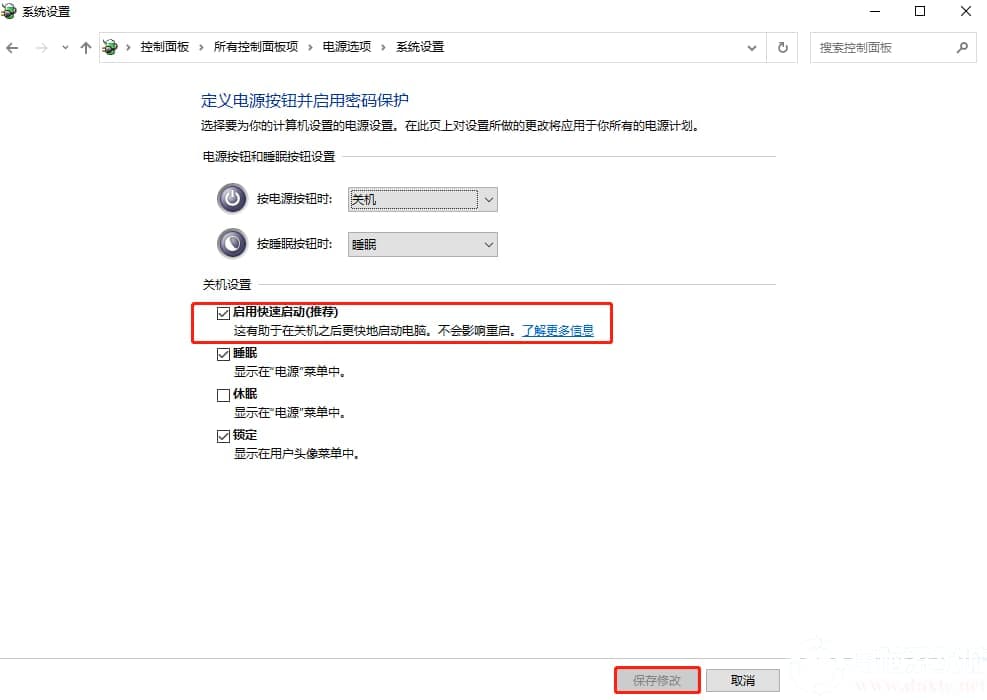Click the up-one-level arrow in address bar
Screen dimensions: 987x700
pyautogui.click(x=86, y=47)
